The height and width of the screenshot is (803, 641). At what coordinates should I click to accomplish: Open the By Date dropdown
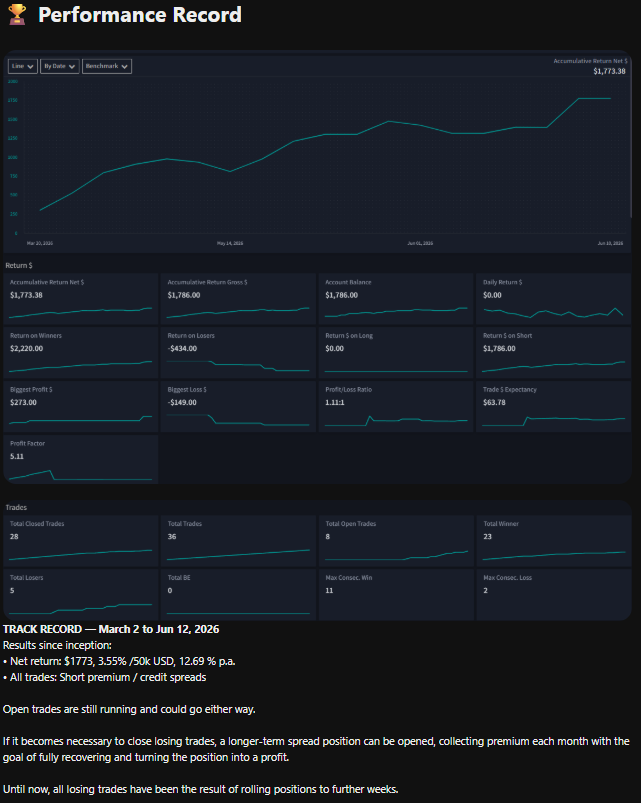59,66
